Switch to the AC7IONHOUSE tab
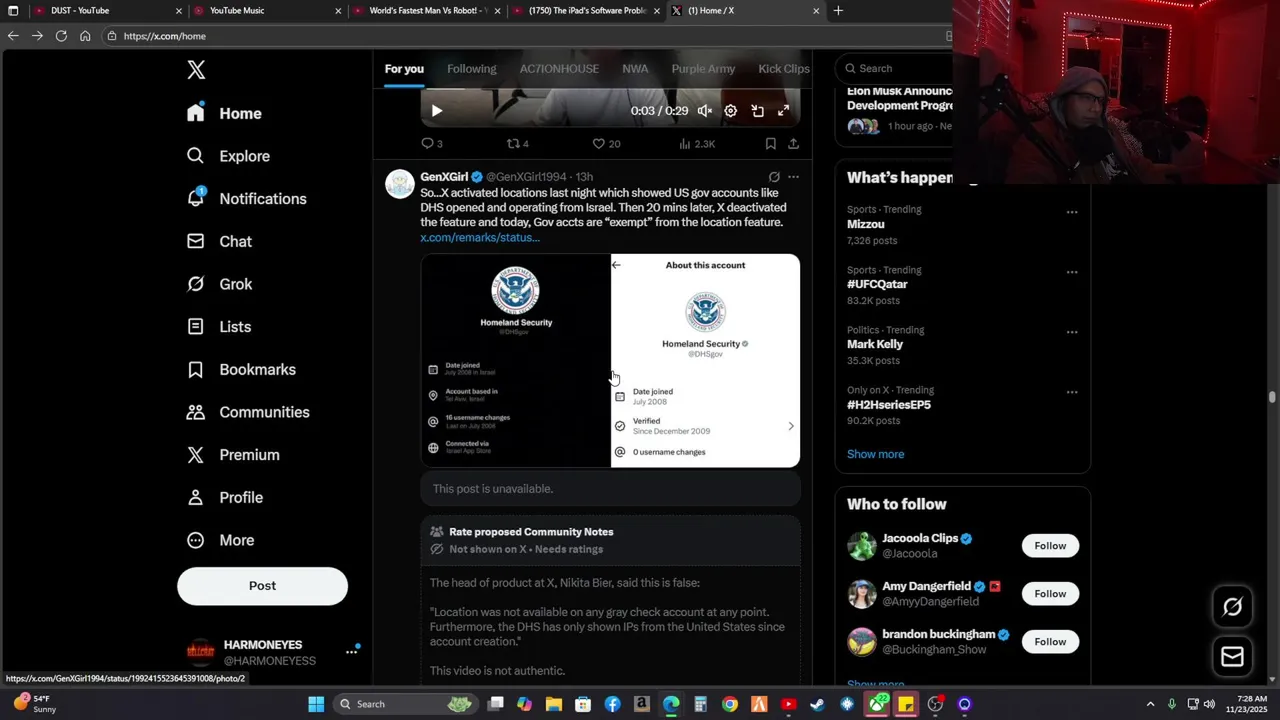 559,69
